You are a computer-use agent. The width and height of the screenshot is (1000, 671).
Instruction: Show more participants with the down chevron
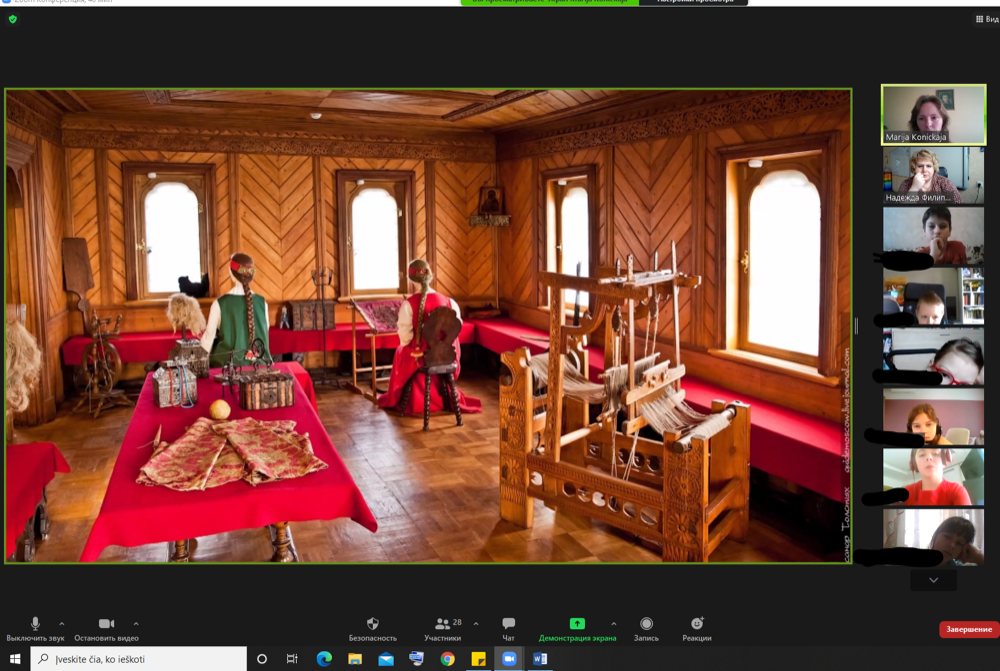pos(934,580)
